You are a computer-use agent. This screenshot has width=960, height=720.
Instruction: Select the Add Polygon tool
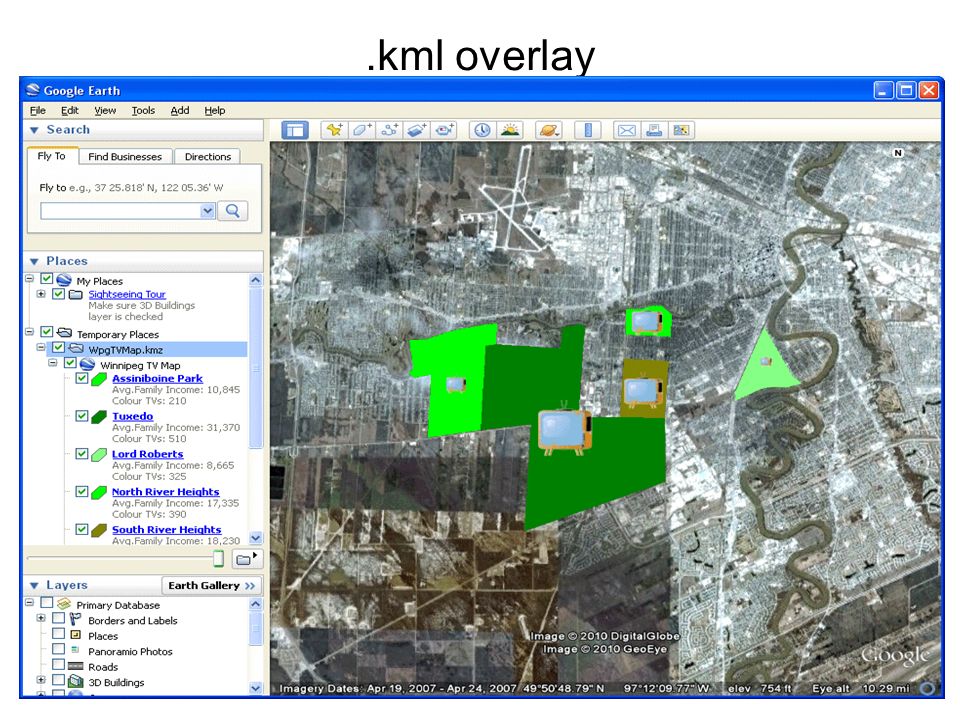click(362, 130)
